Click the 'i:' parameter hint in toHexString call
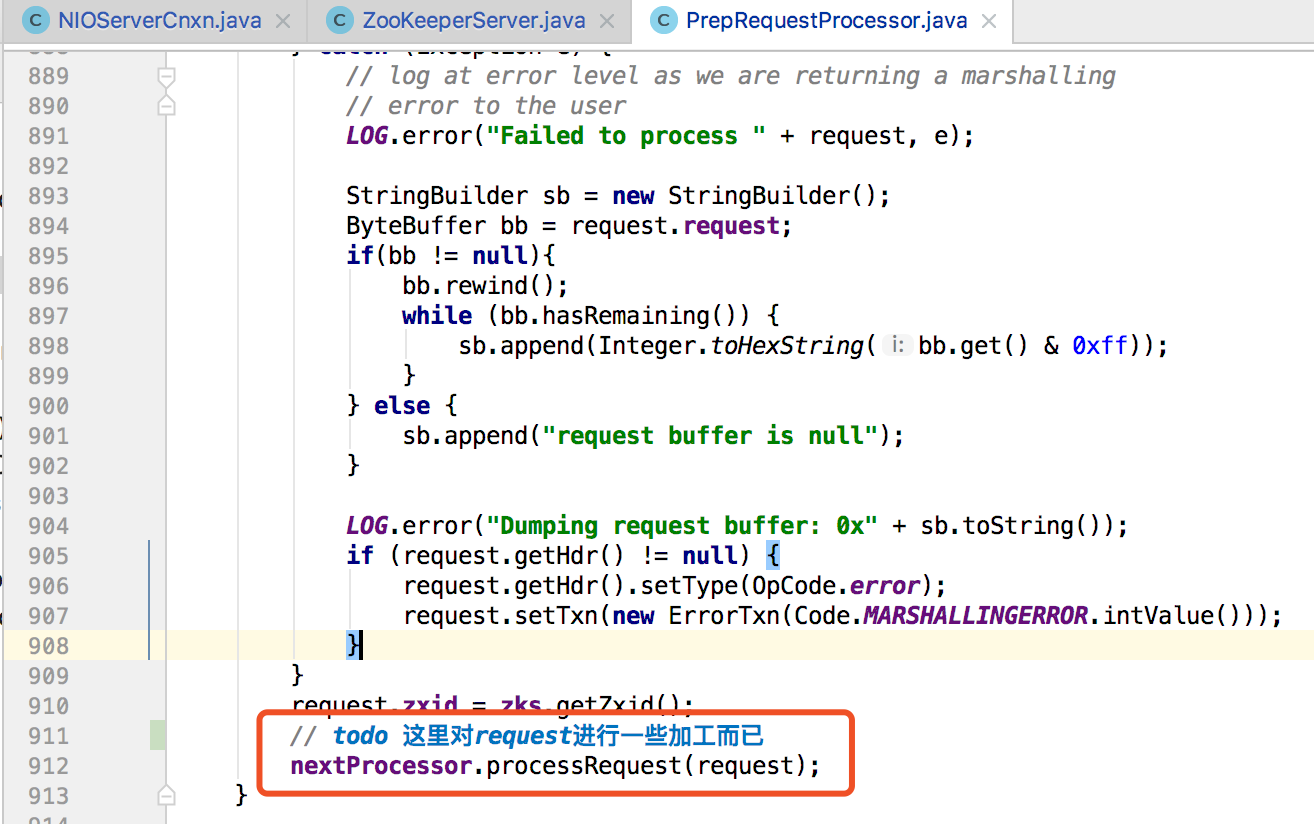 pos(899,346)
